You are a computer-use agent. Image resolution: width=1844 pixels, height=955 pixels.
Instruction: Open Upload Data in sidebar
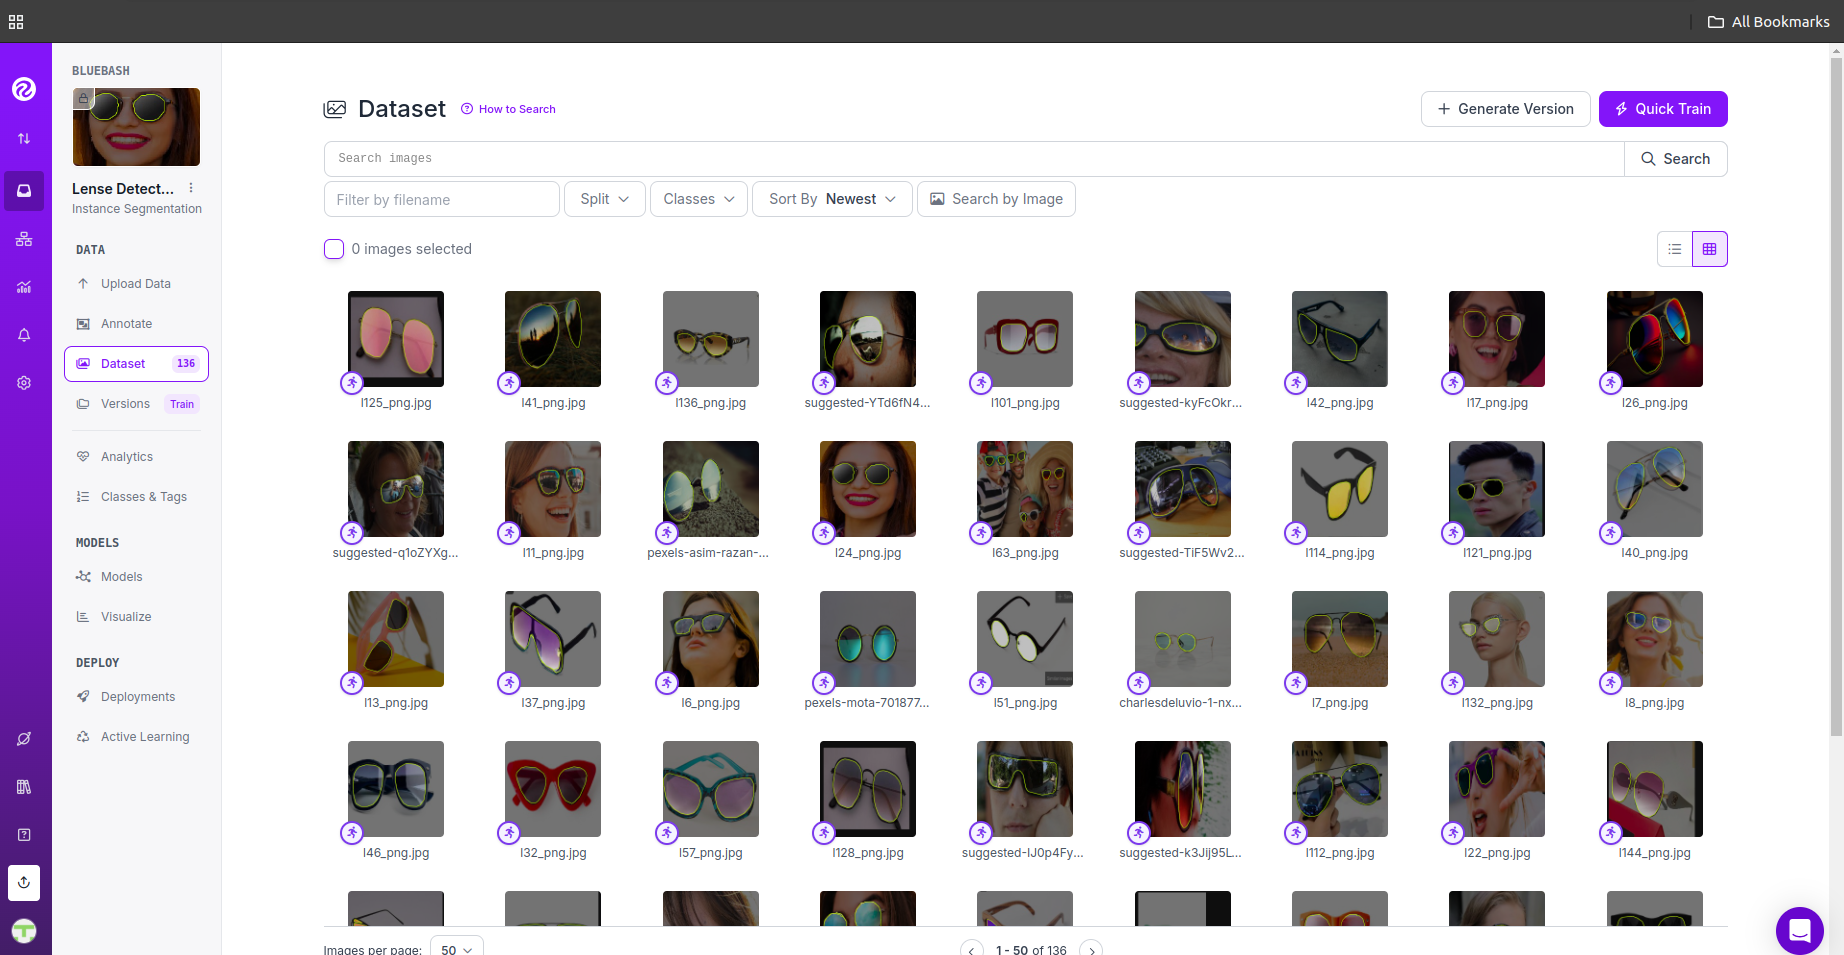[x=136, y=284]
